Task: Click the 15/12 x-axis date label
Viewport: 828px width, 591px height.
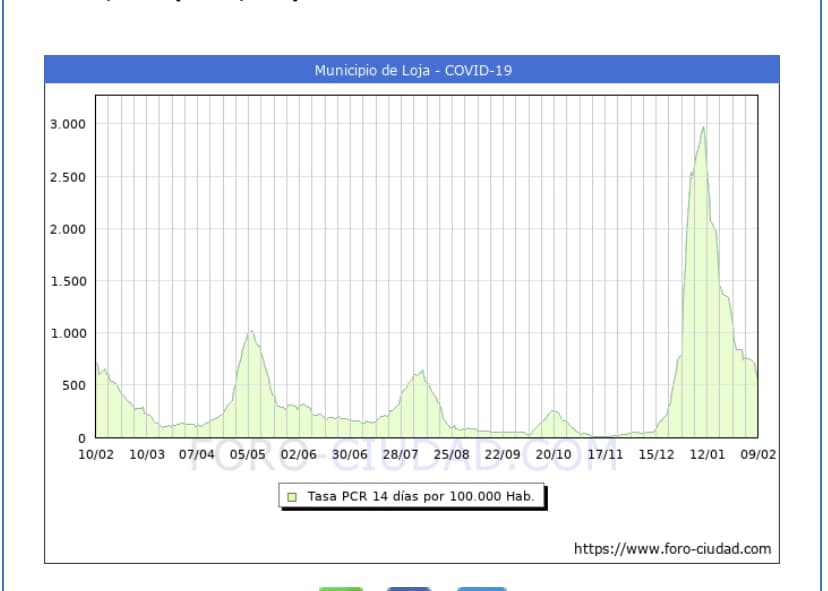Action: (655, 454)
